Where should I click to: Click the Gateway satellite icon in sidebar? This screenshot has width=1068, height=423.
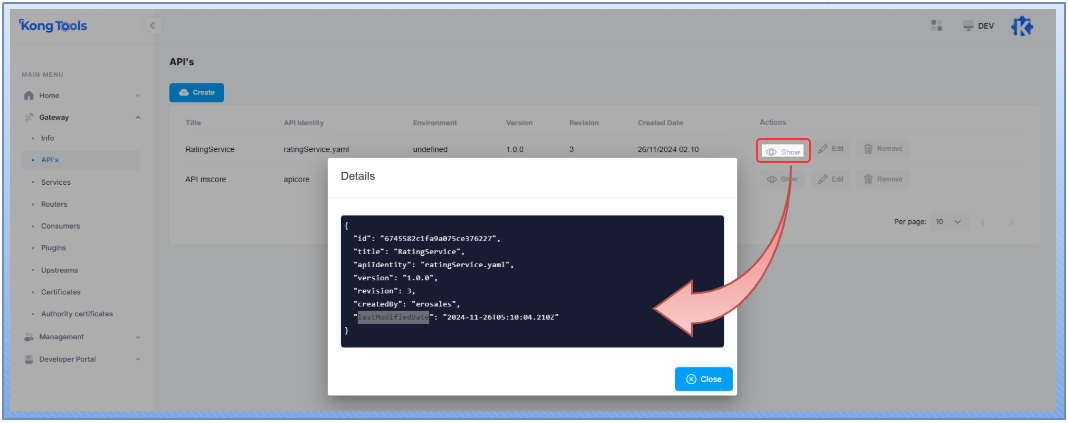click(29, 117)
